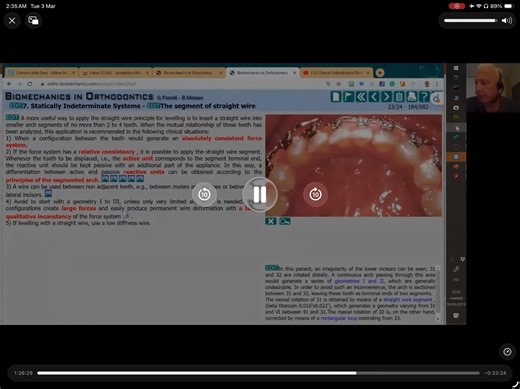Go to previous page using left chevron
The image size is (520, 389).
[374, 97]
